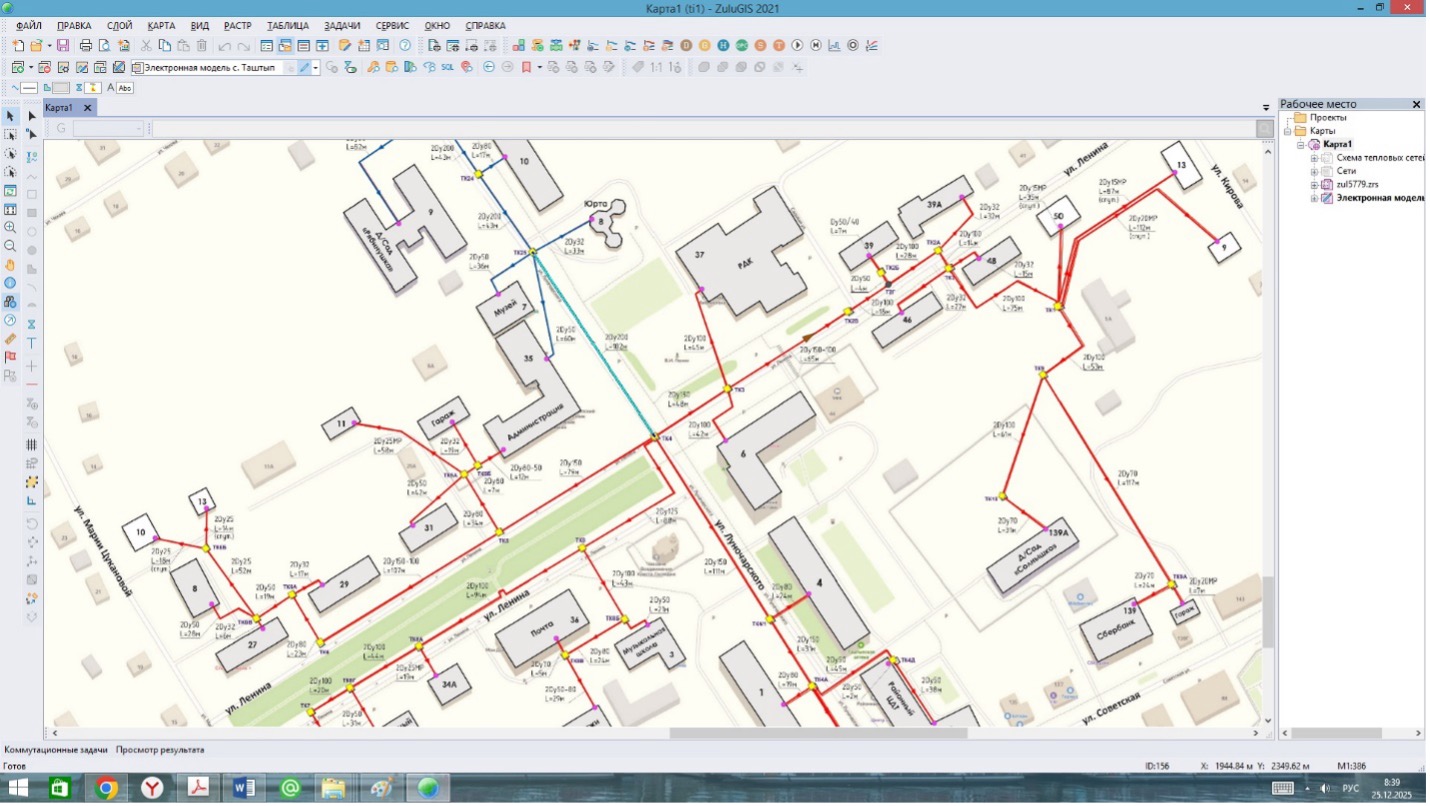
Task: Click the Information (i) tool icon
Action: 11,283
